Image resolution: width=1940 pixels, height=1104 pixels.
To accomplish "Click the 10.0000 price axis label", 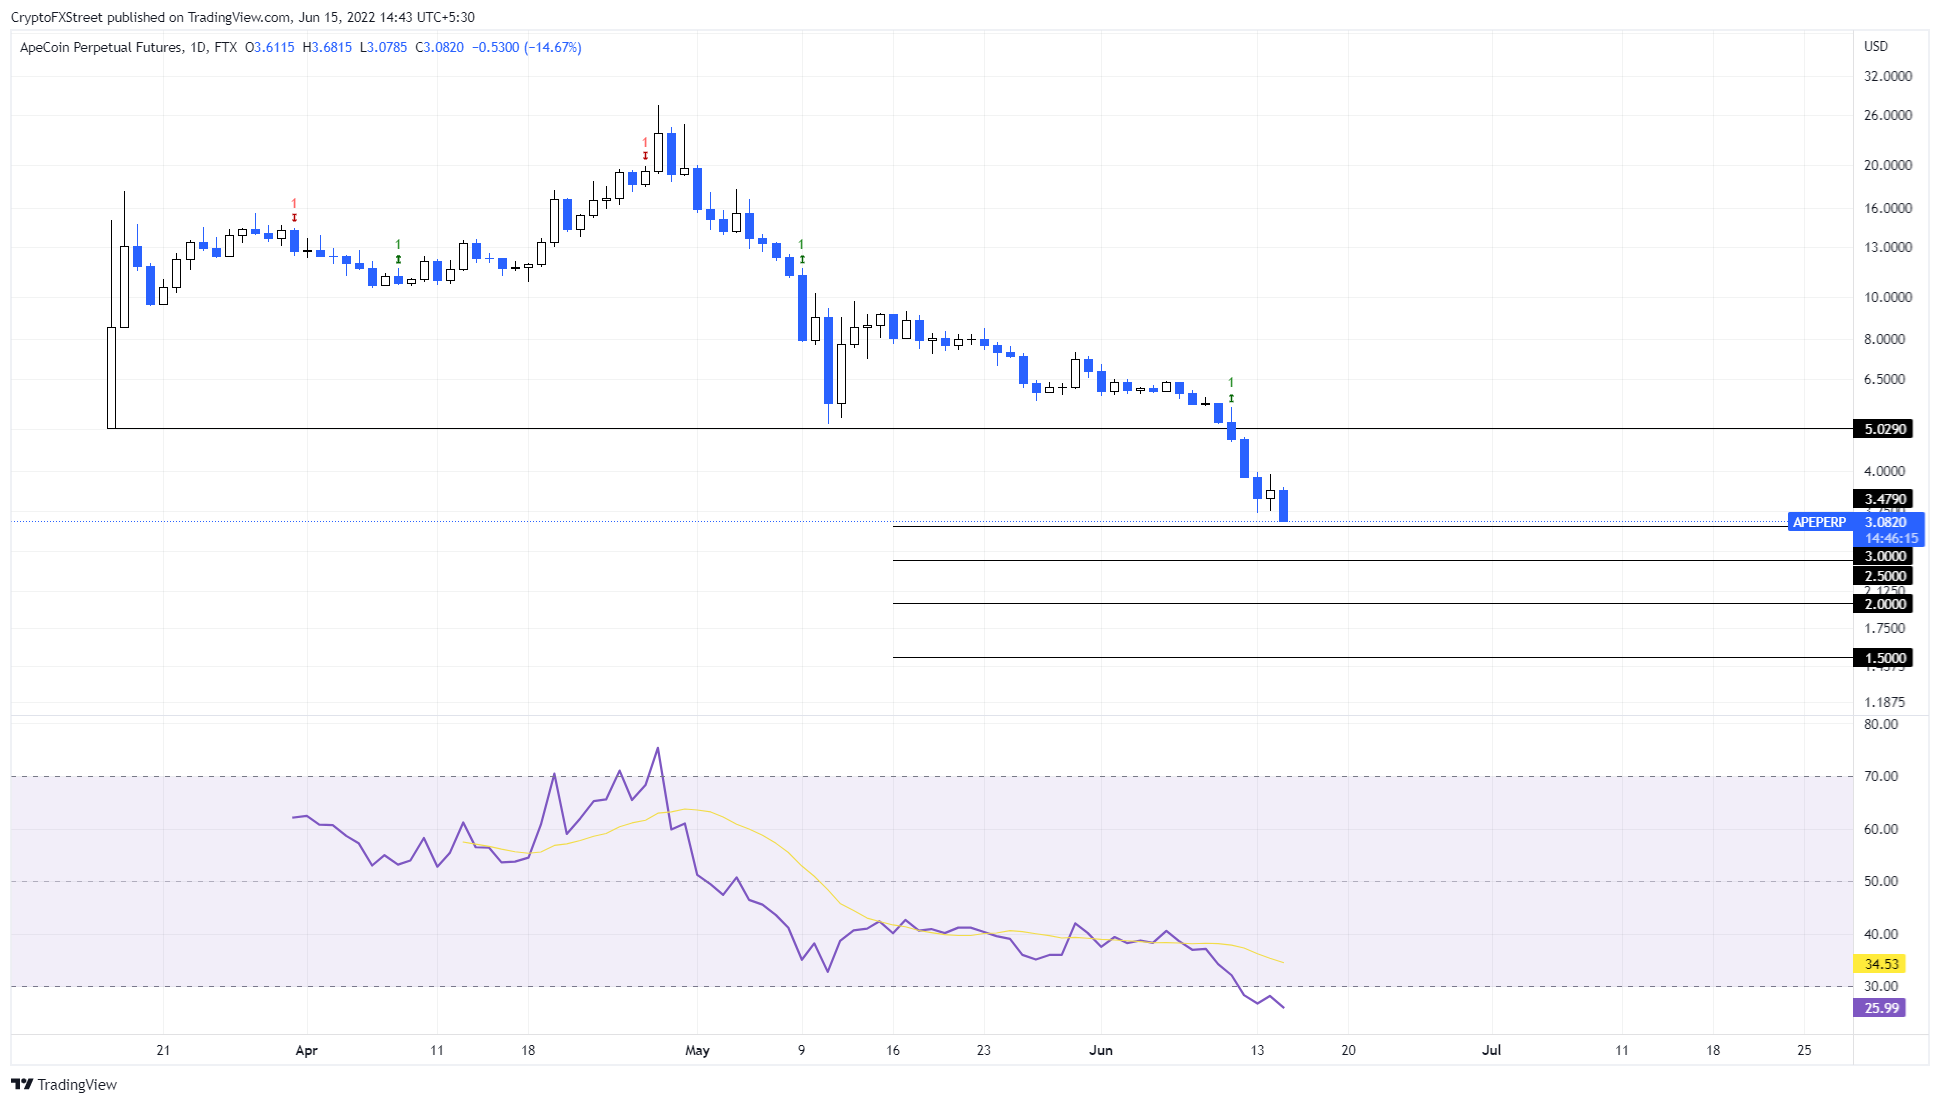I will point(1888,297).
